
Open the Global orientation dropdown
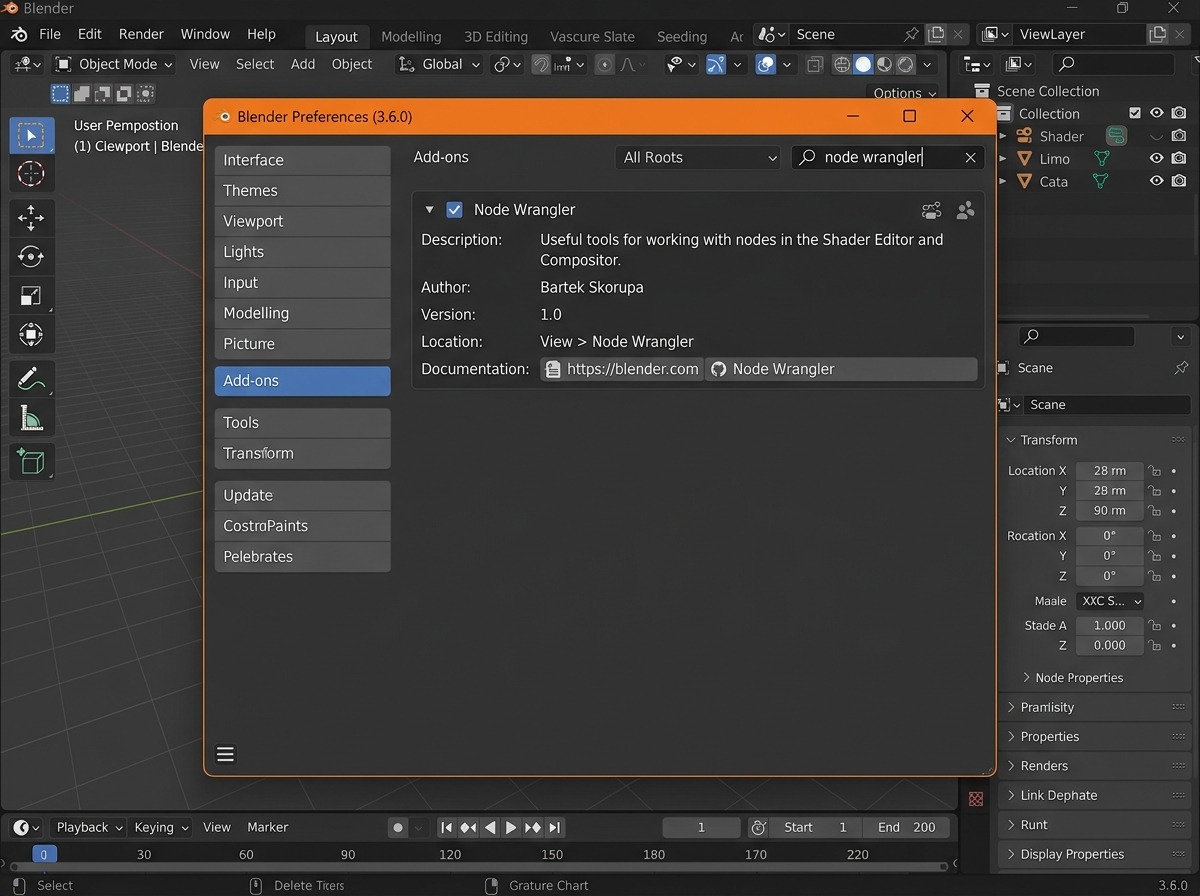pos(440,64)
